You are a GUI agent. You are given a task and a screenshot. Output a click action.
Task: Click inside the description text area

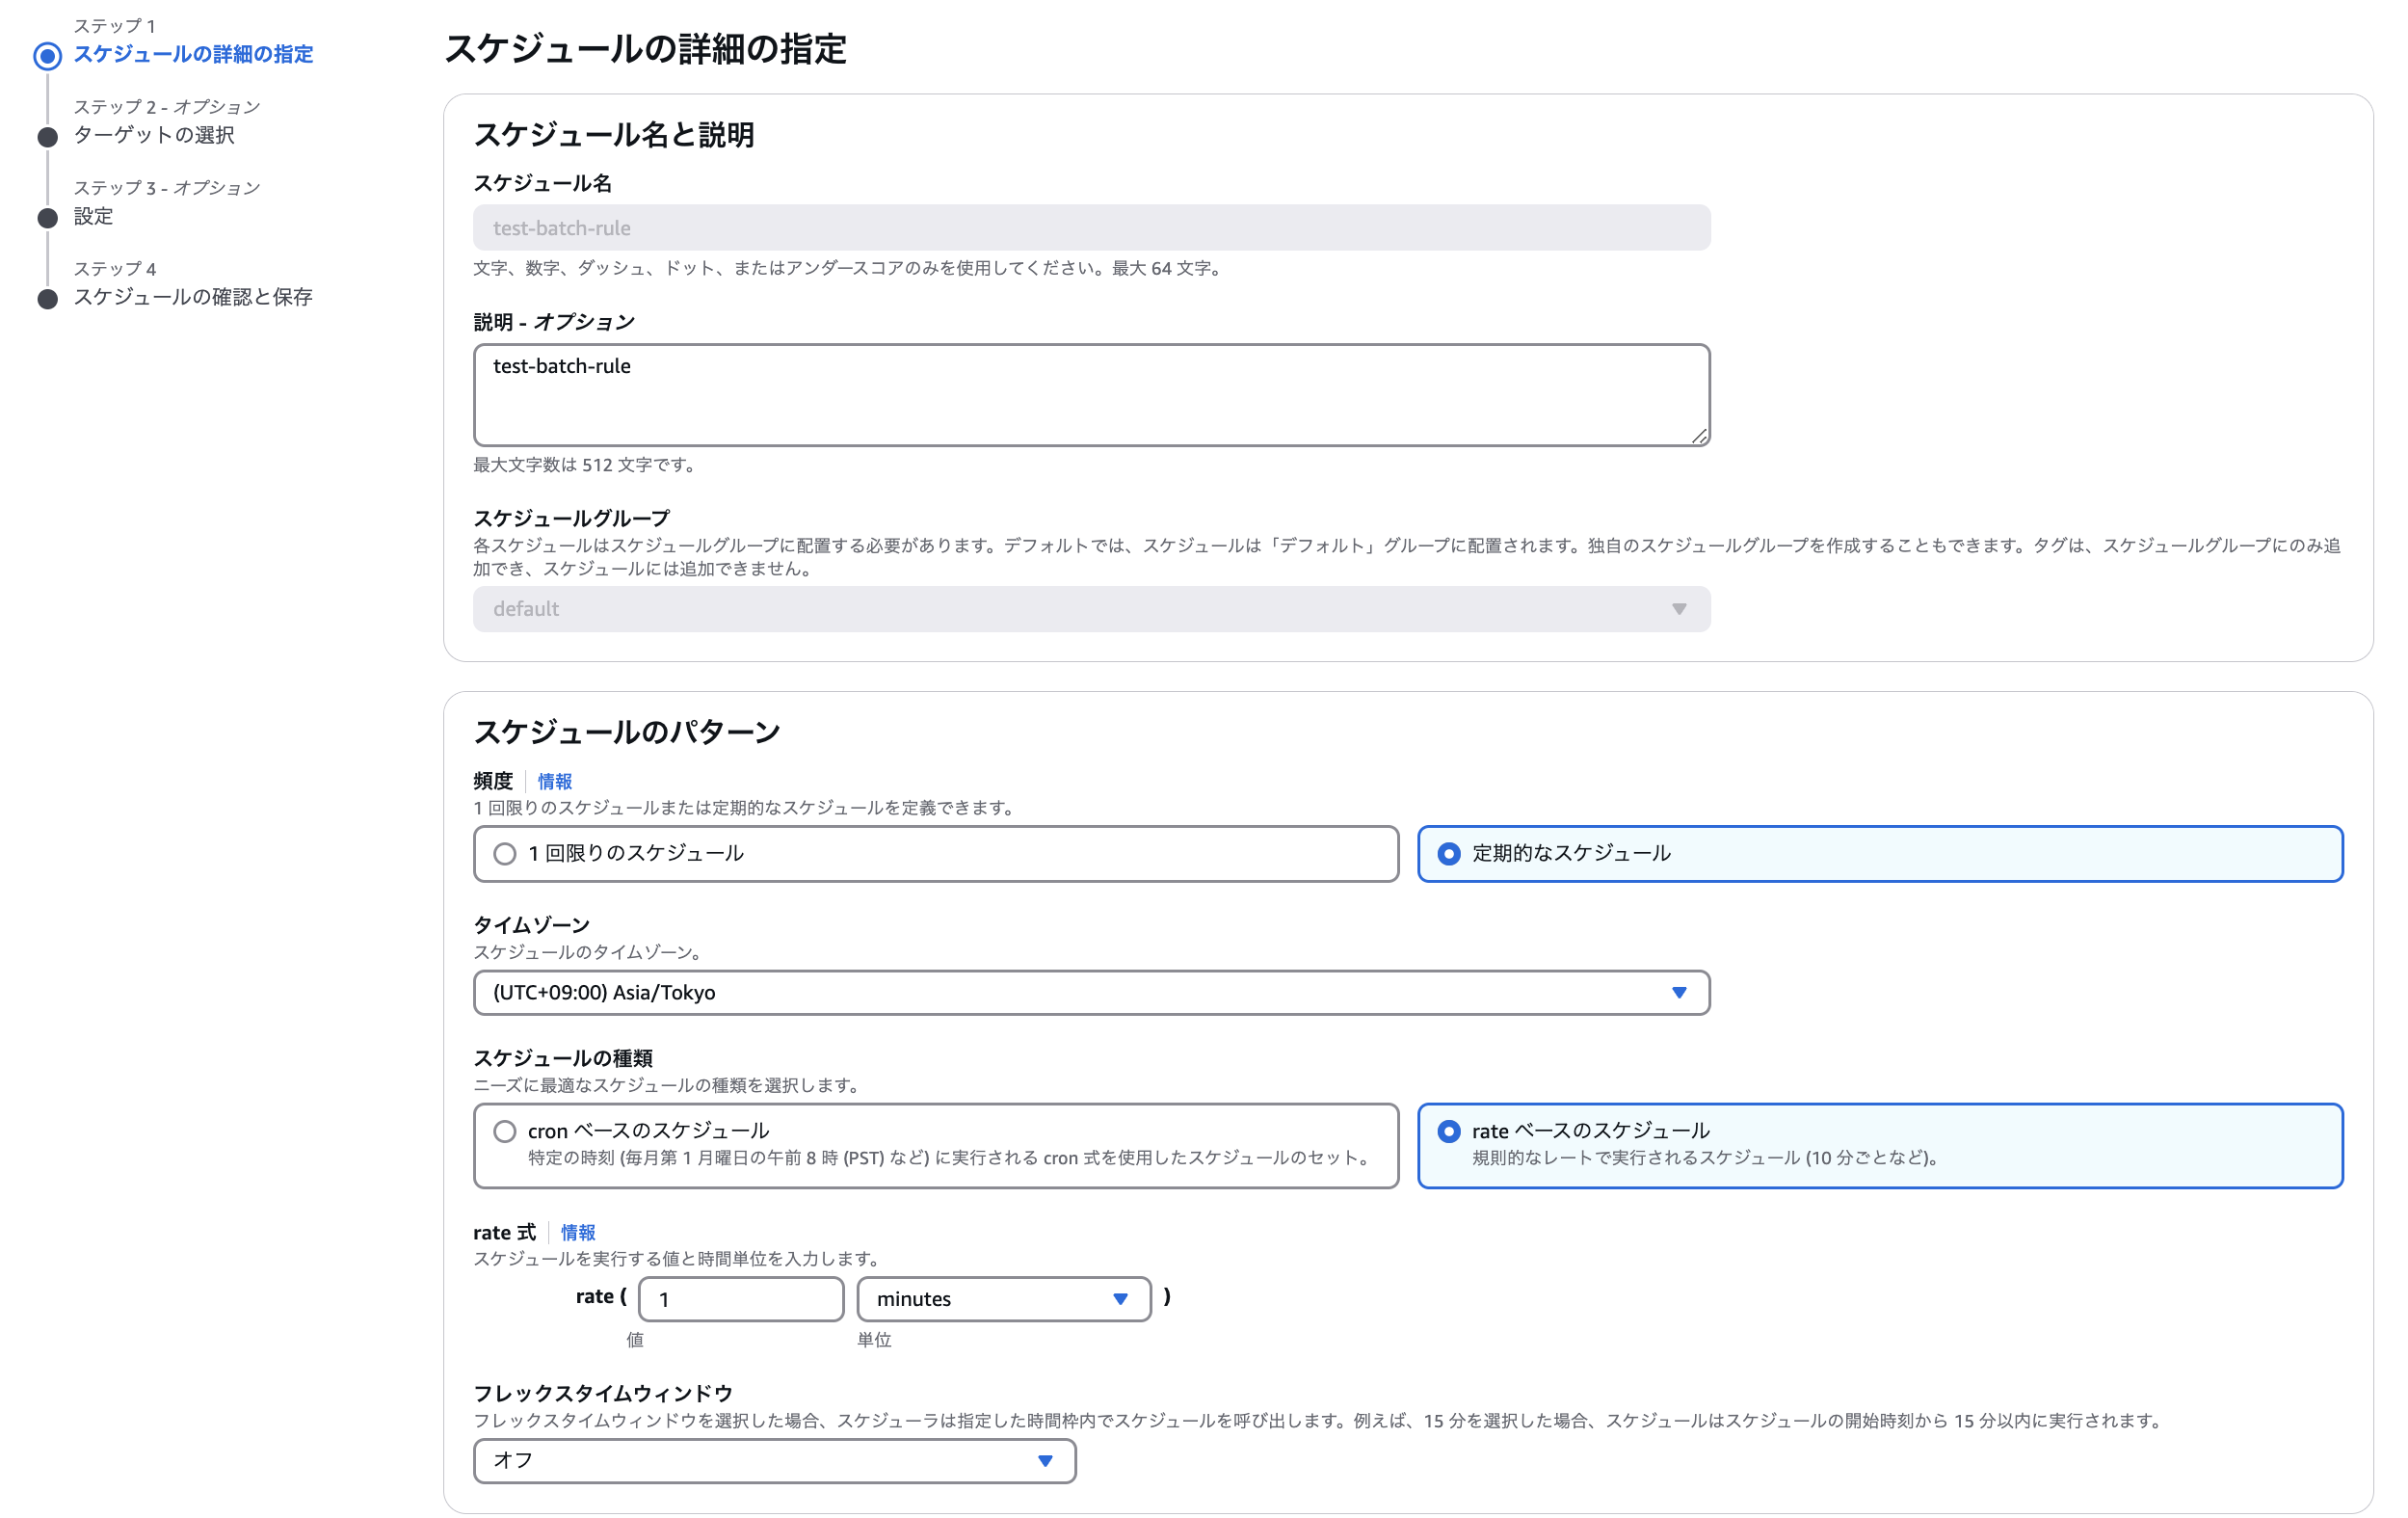tap(1090, 395)
